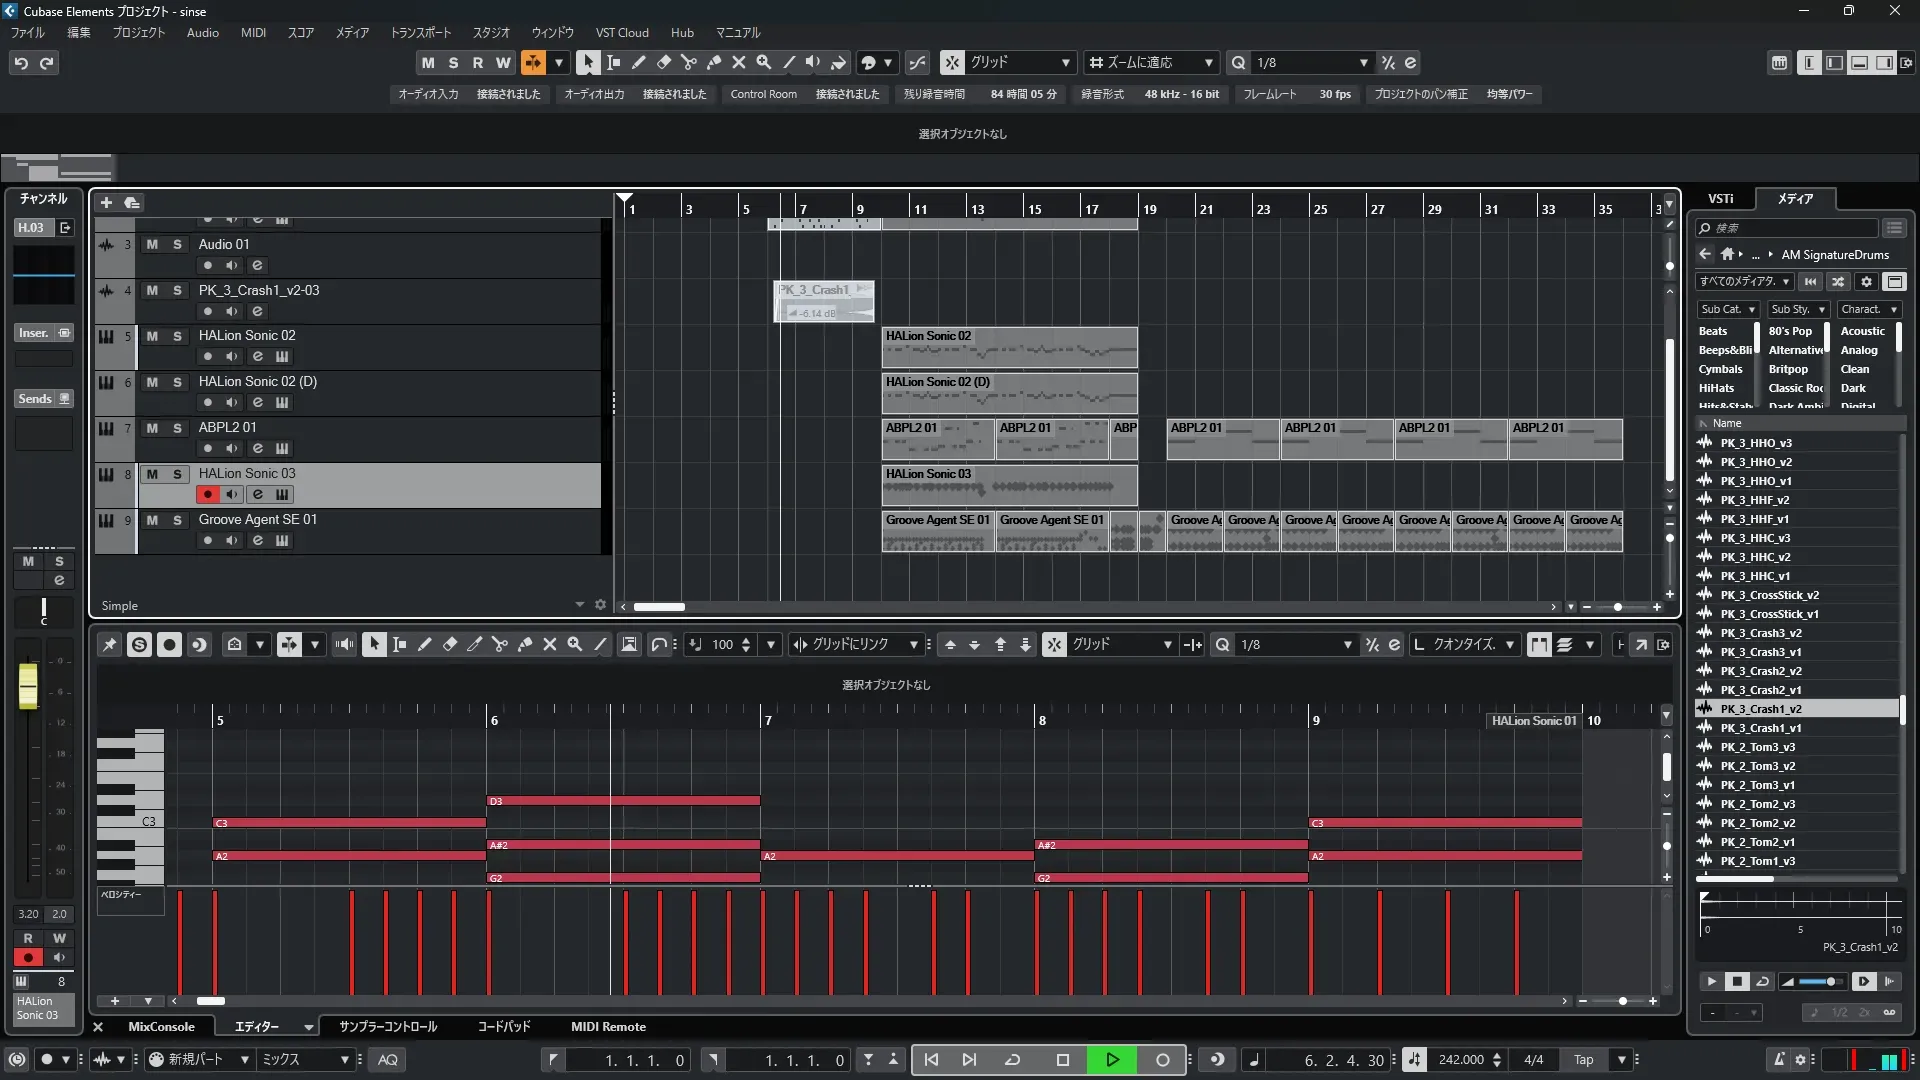Solo the Groove Agent SE 01 track
Viewport: 1920px width, 1080px height.
(x=177, y=520)
